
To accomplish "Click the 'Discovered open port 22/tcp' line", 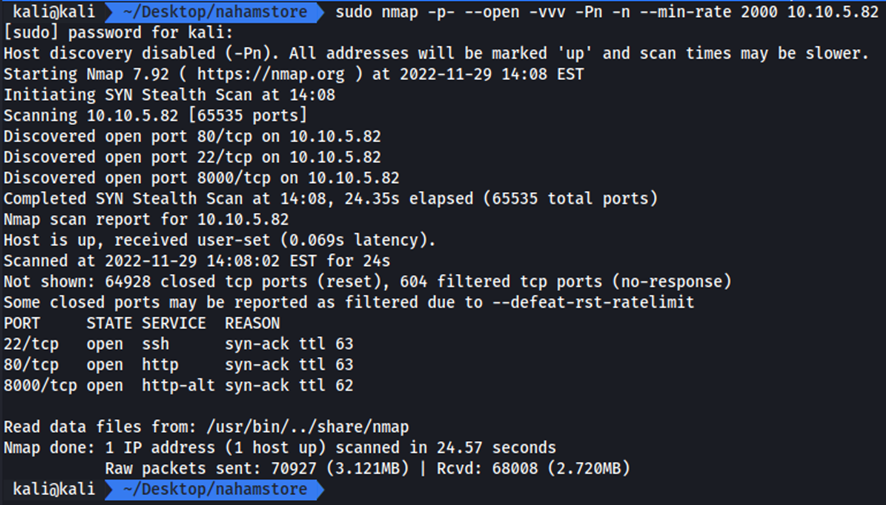I will coord(192,157).
